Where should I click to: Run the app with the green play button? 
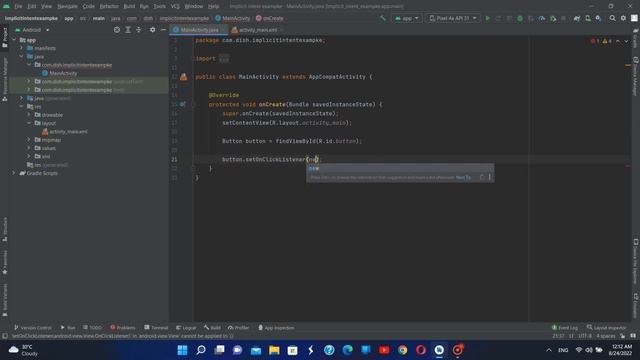click(x=487, y=18)
